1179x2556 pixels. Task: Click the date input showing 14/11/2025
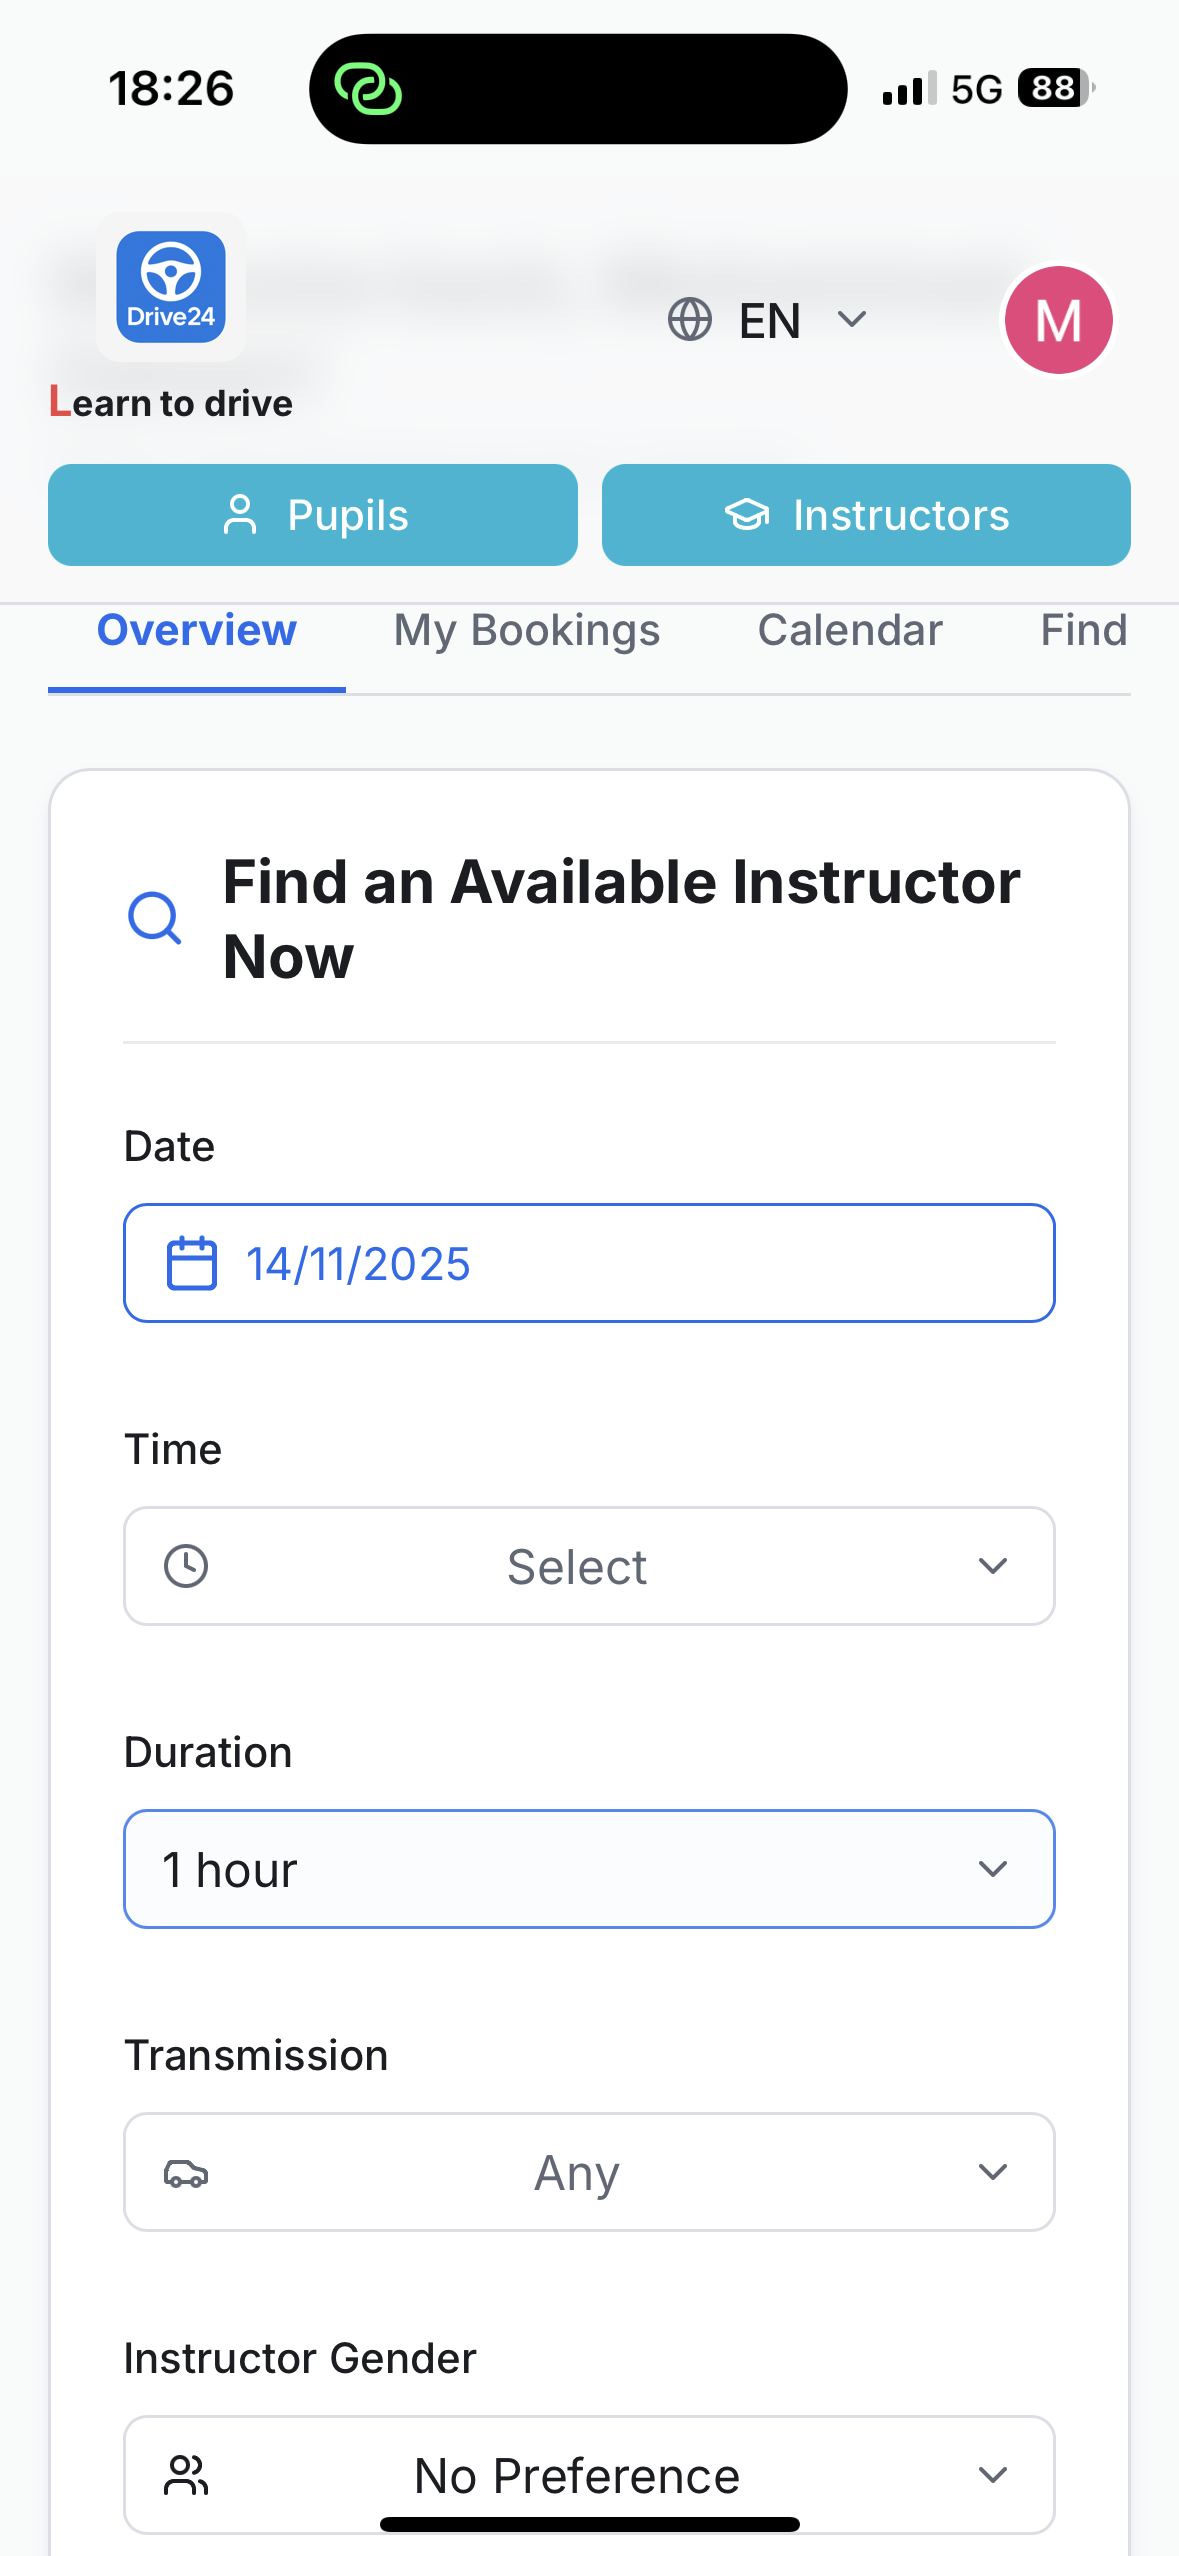click(x=588, y=1263)
